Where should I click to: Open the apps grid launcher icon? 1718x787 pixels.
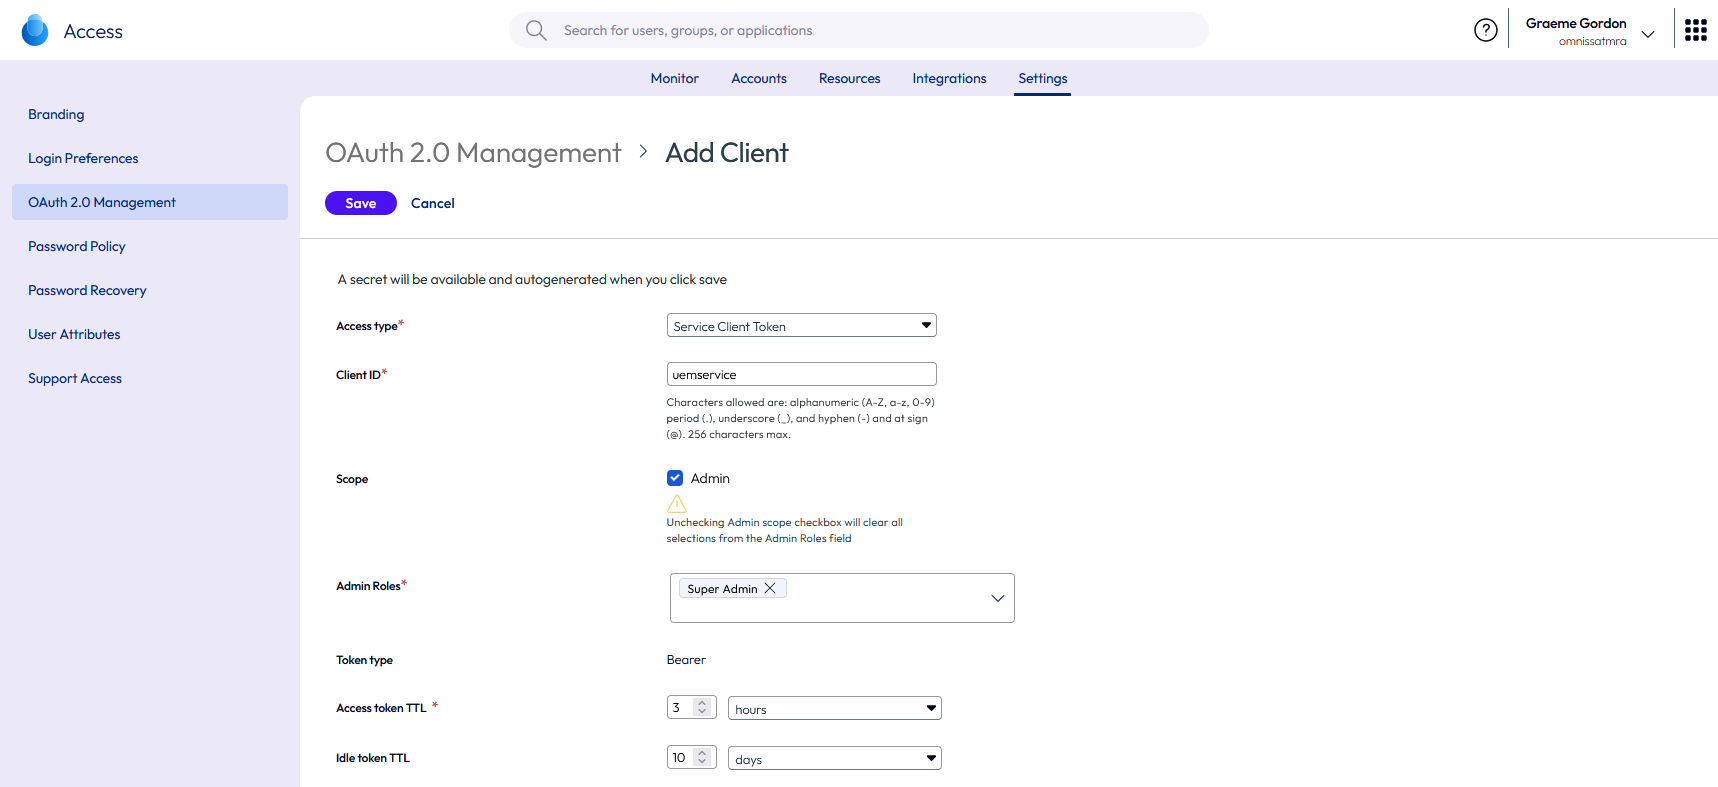tap(1695, 31)
